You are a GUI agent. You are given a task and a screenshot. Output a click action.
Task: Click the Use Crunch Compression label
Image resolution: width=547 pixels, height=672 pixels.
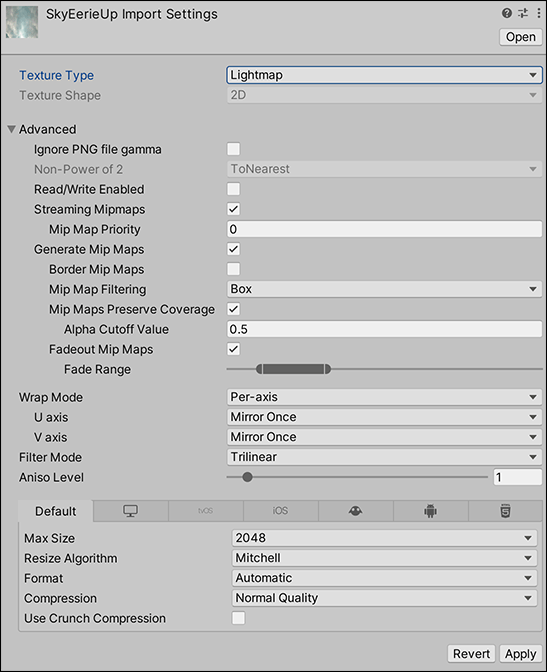pos(95,618)
